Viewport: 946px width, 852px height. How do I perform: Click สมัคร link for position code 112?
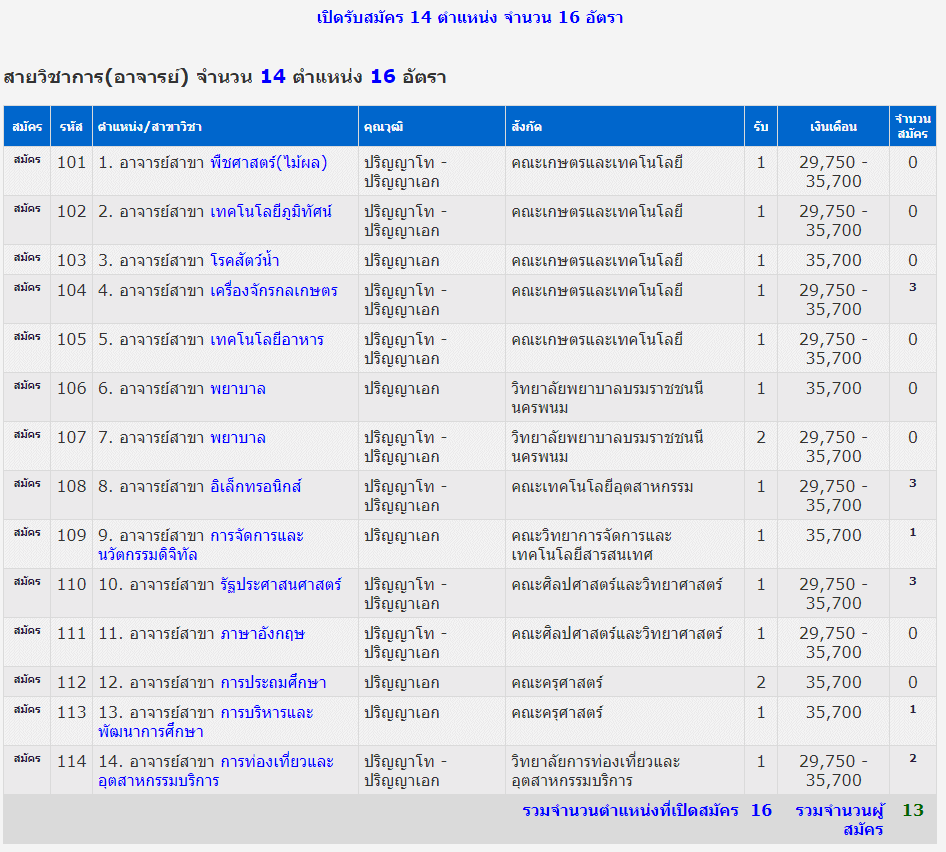[x=27, y=680]
